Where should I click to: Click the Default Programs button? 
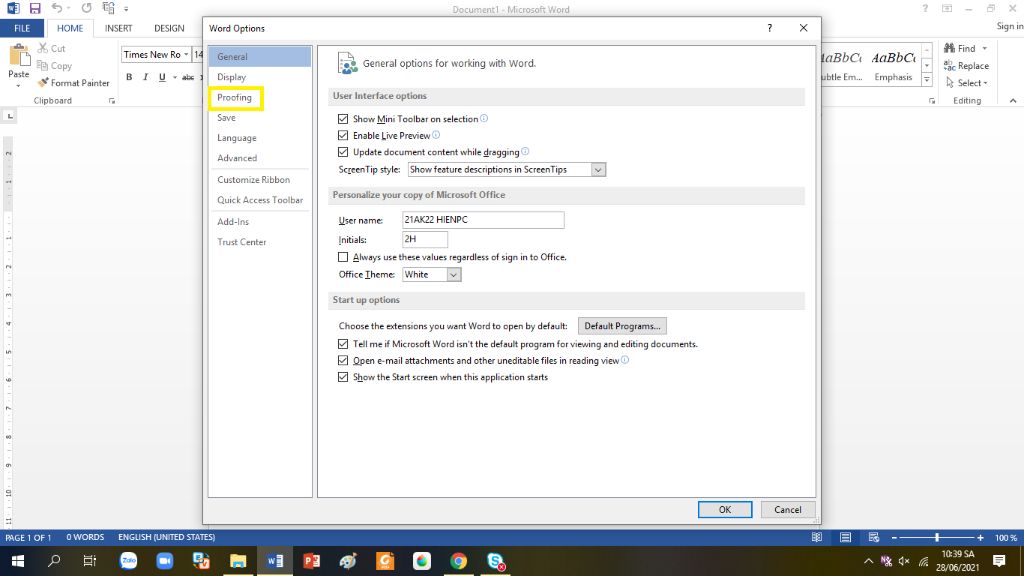click(622, 326)
